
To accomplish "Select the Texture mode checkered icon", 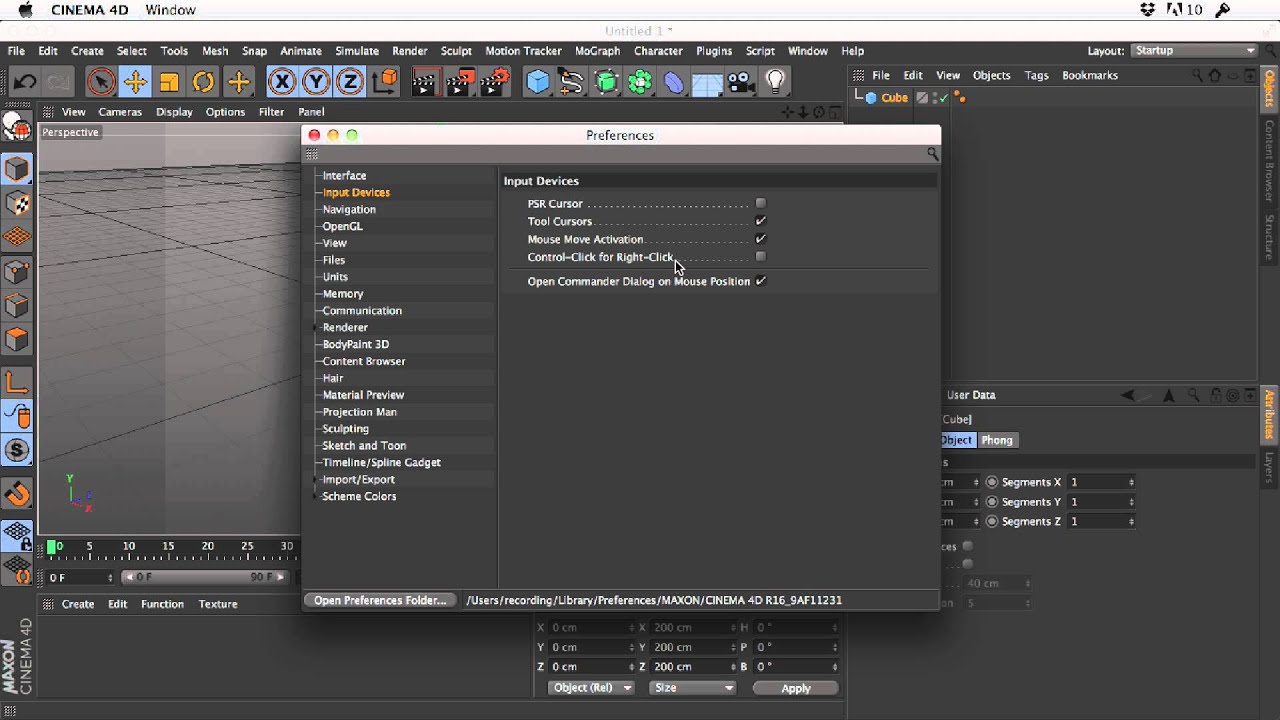I will point(17,203).
